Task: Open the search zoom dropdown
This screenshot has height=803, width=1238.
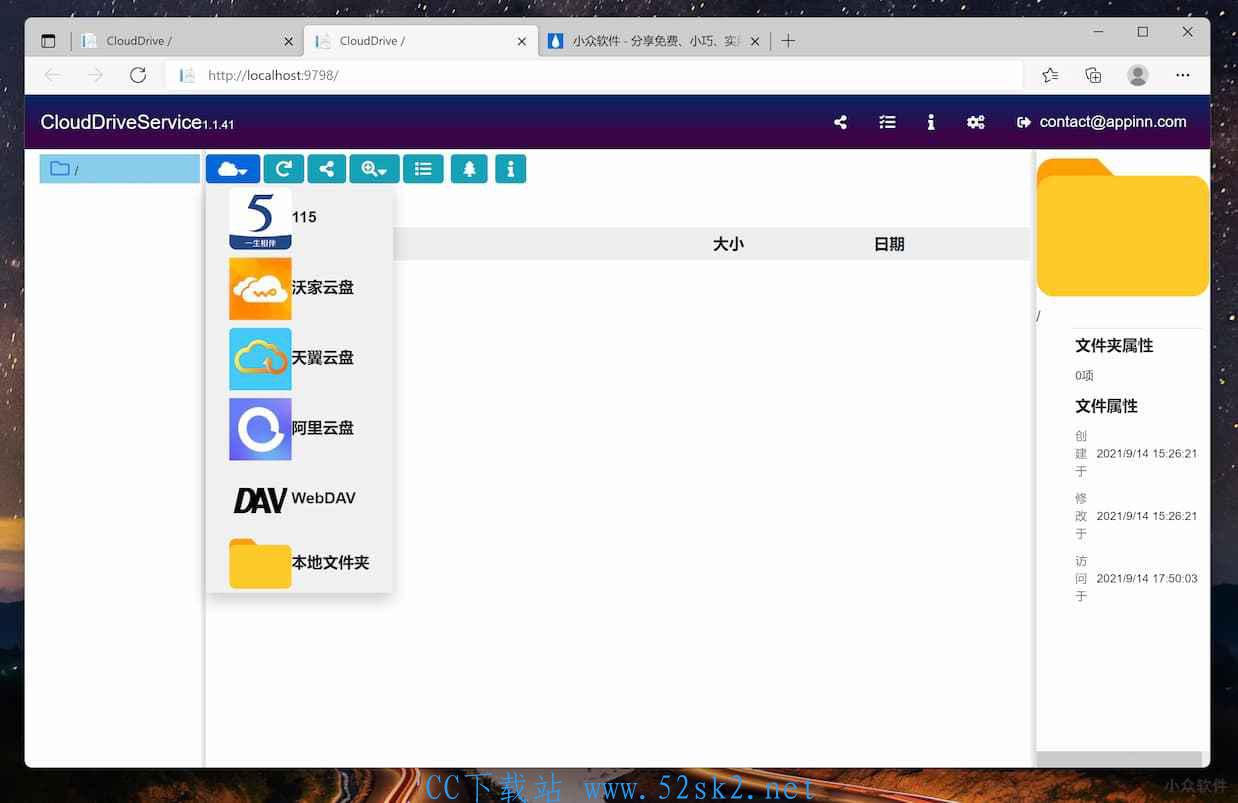Action: point(374,169)
